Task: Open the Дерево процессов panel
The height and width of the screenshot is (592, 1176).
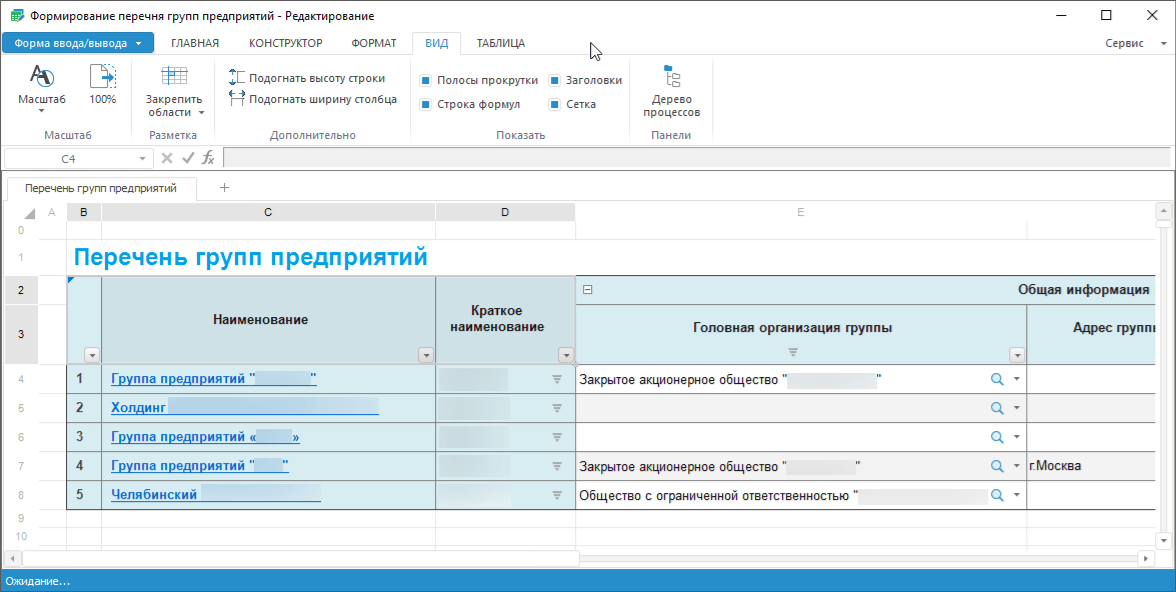Action: 672,92
